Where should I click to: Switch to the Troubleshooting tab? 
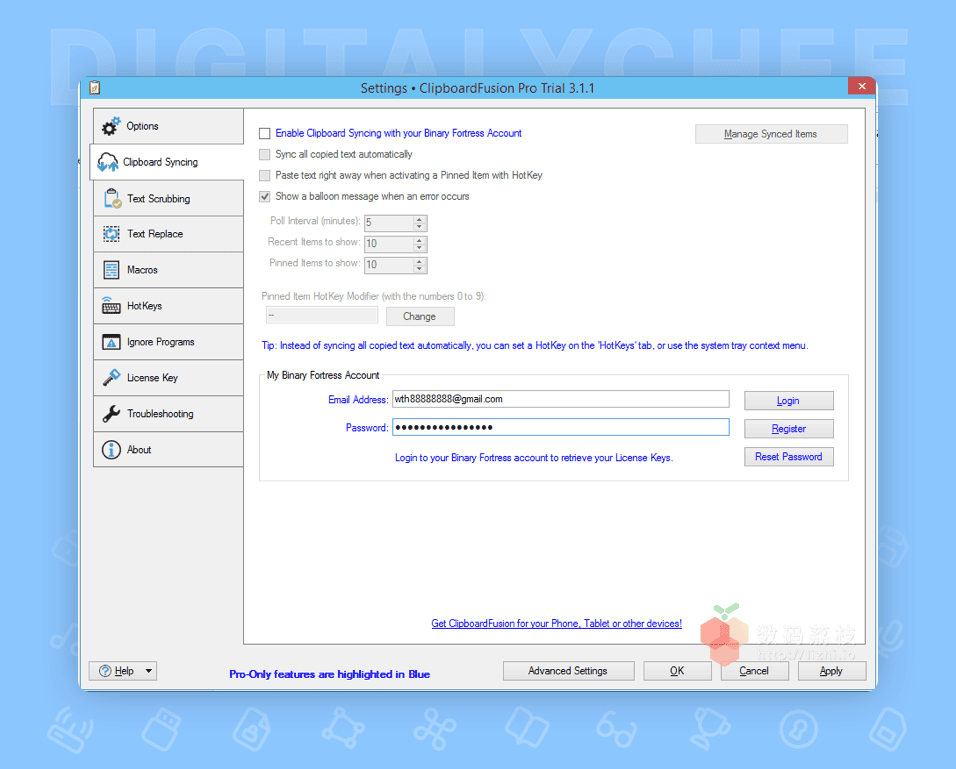coord(168,413)
